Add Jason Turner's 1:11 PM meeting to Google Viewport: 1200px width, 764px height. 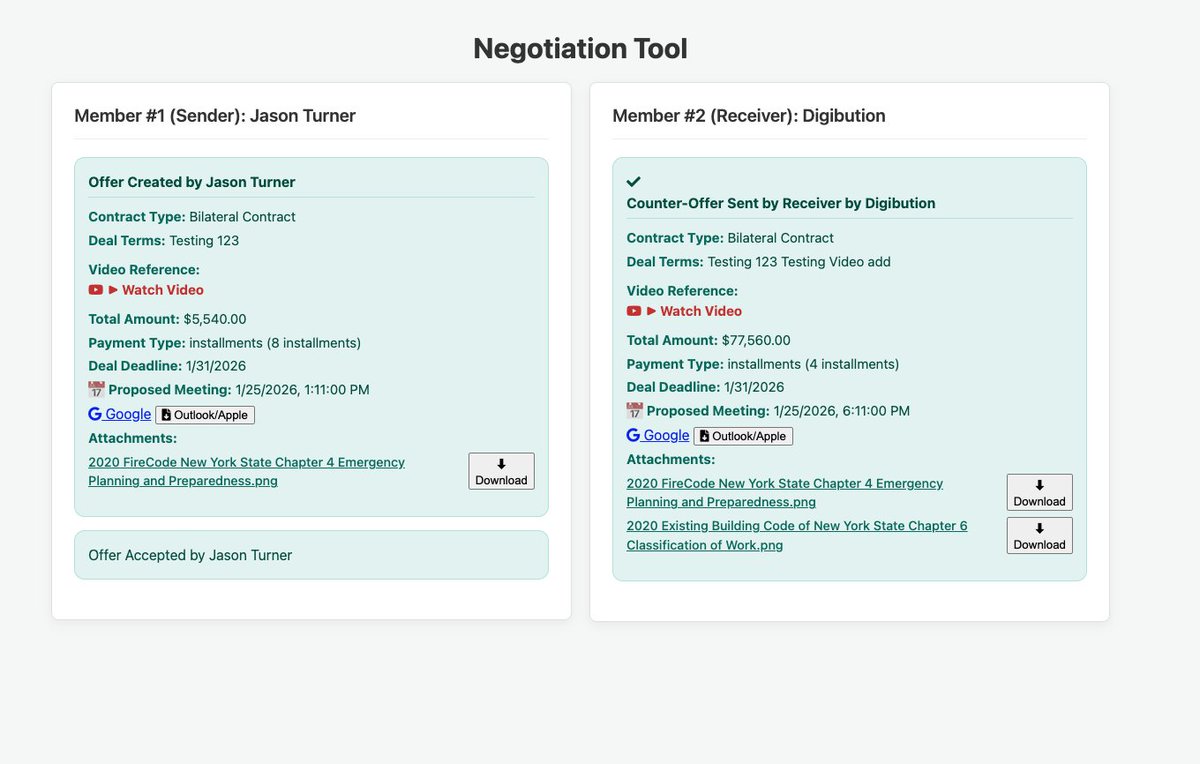coord(120,414)
